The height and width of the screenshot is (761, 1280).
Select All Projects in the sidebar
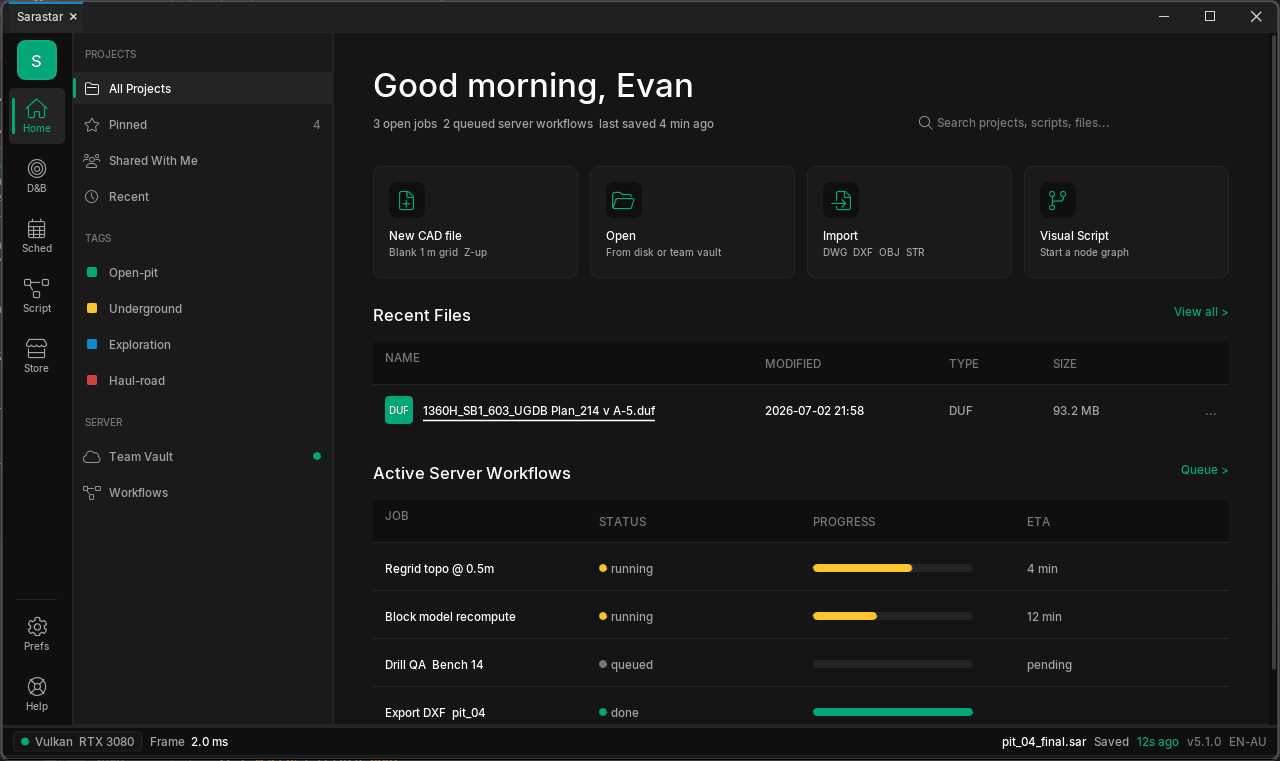pyautogui.click(x=203, y=88)
